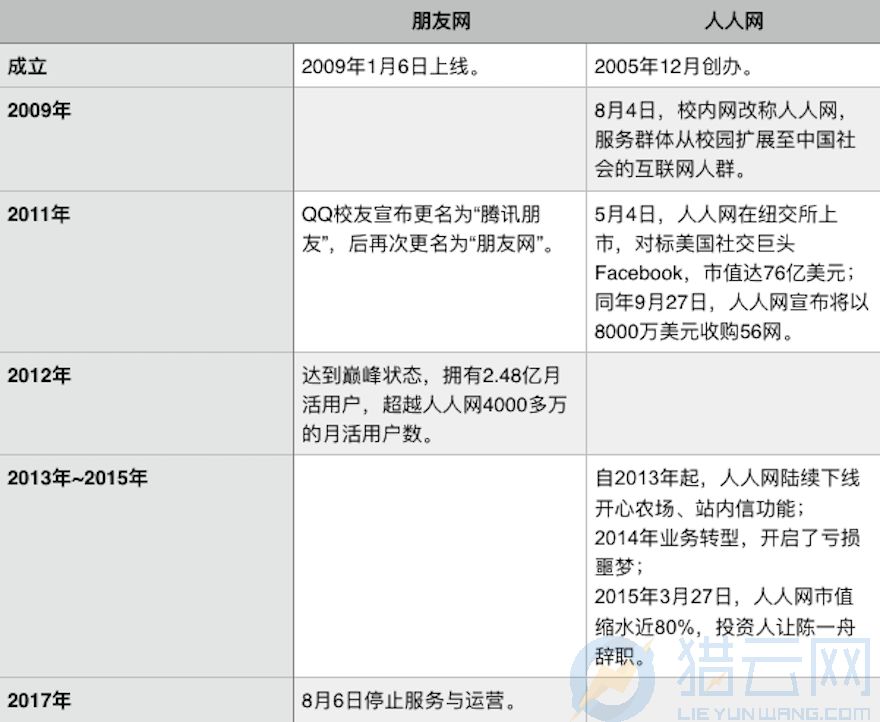Screen dimensions: 880x722
Task: Select cell about 人人网在纽交所上市
Action: pos(733,272)
